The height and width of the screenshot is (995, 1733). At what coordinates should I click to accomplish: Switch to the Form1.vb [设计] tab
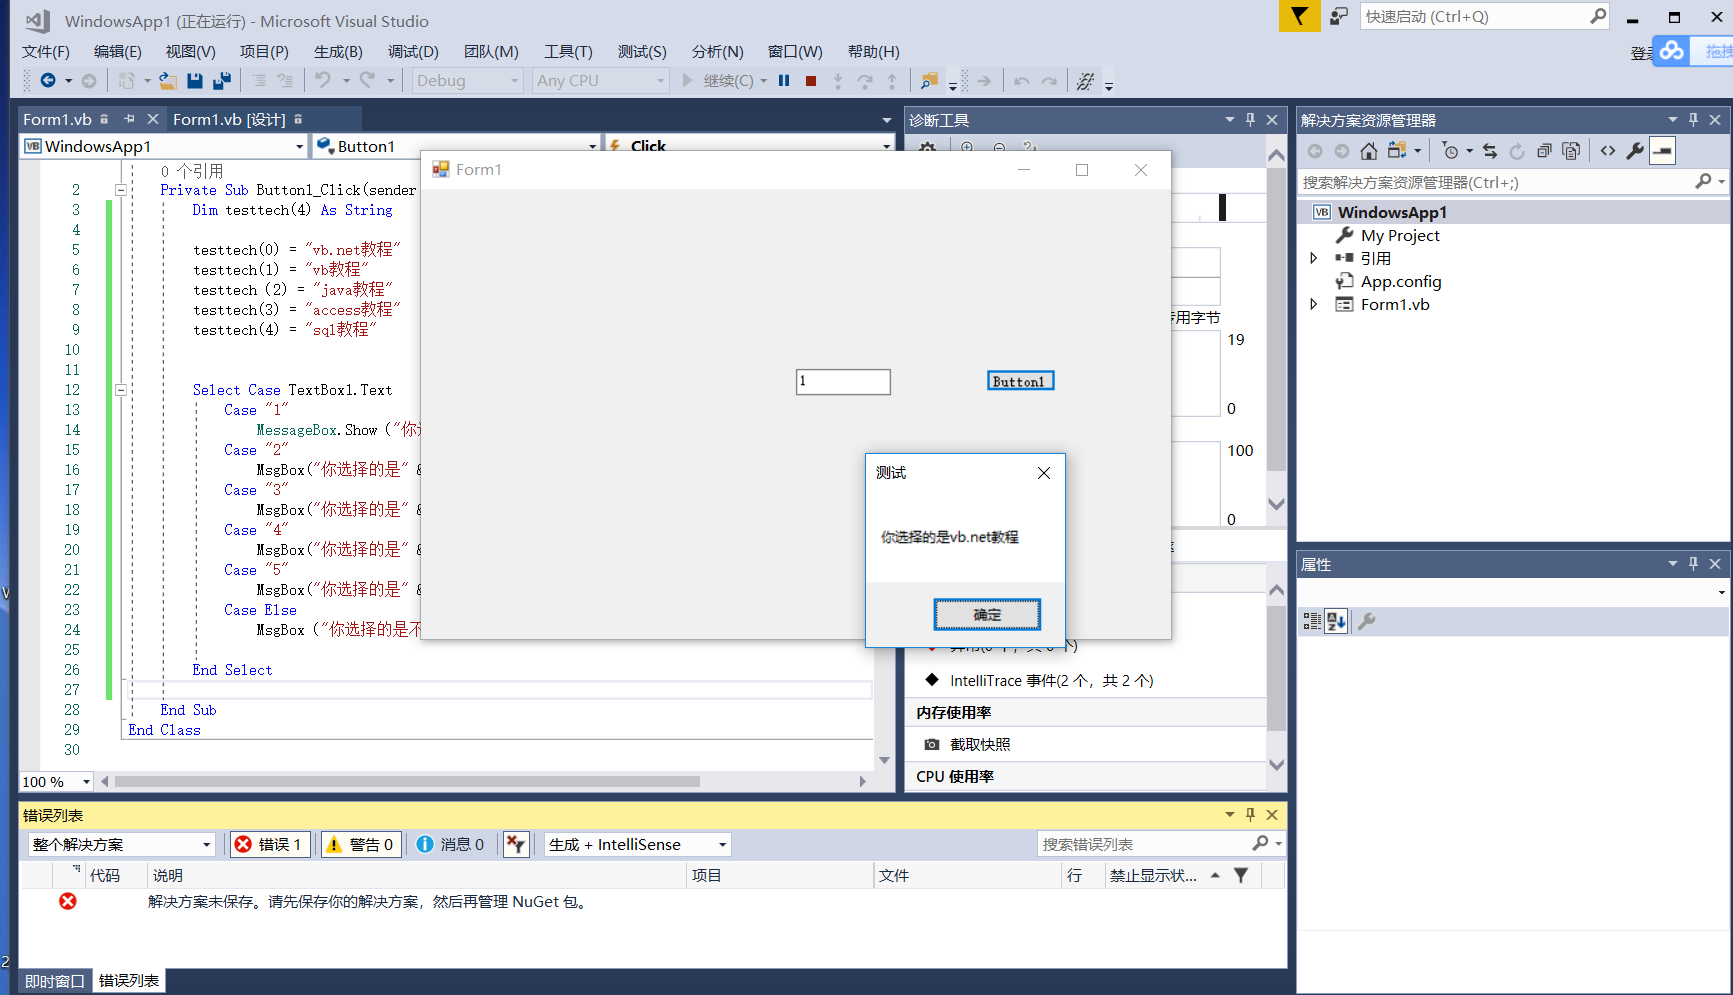point(229,119)
